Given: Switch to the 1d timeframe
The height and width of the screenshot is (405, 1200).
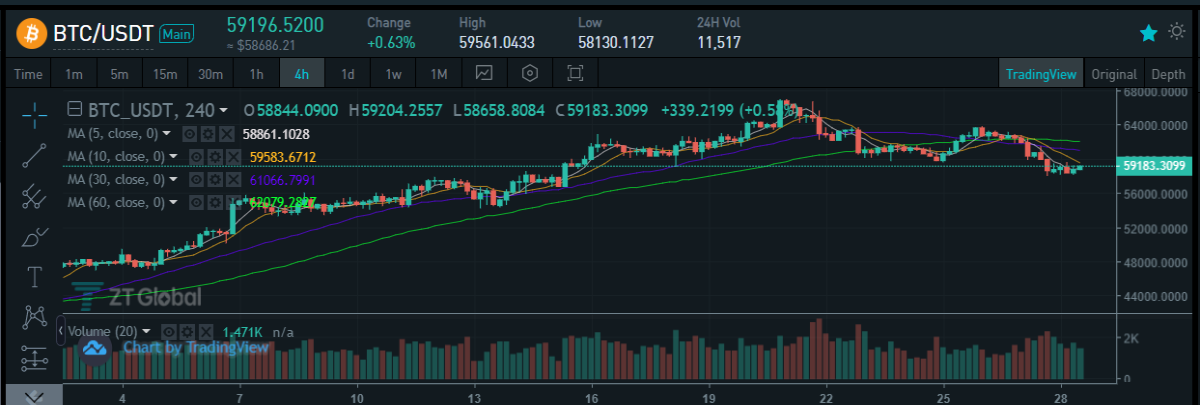Looking at the screenshot, I should pos(348,74).
